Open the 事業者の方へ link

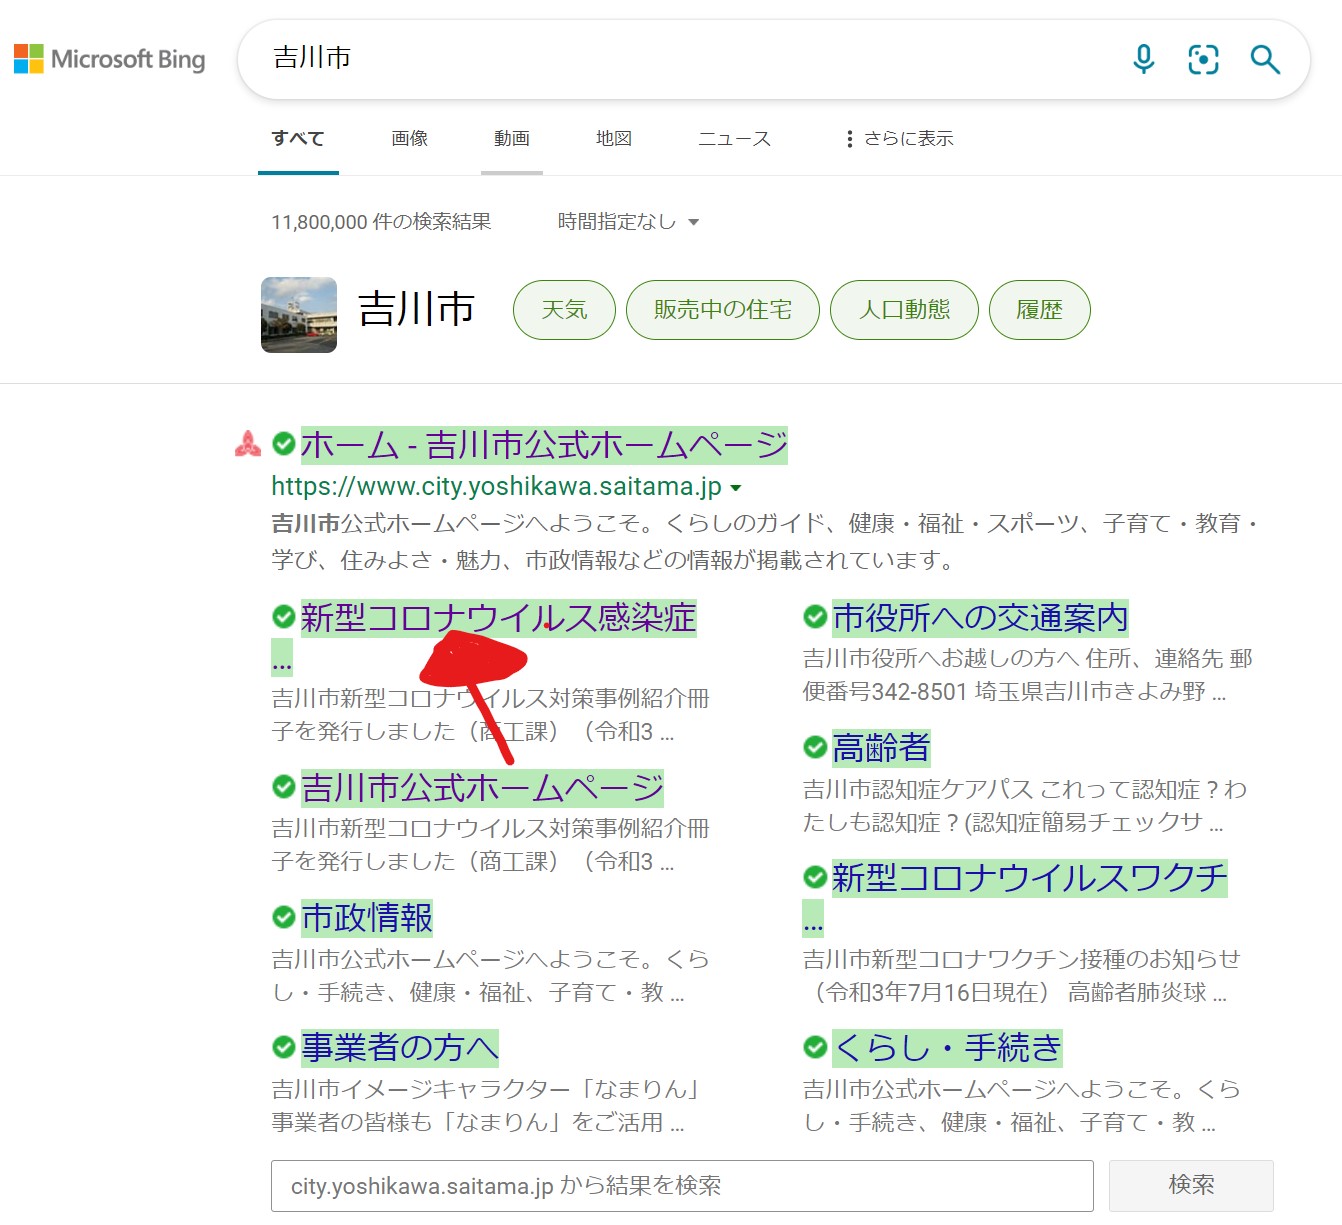pyautogui.click(x=400, y=1047)
